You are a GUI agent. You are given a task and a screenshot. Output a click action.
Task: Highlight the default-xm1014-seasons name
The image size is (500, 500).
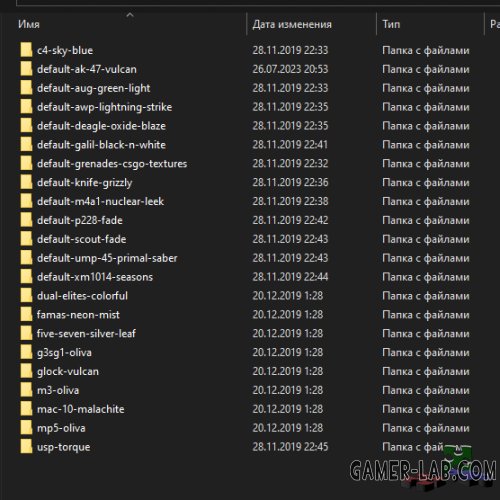pos(95,277)
